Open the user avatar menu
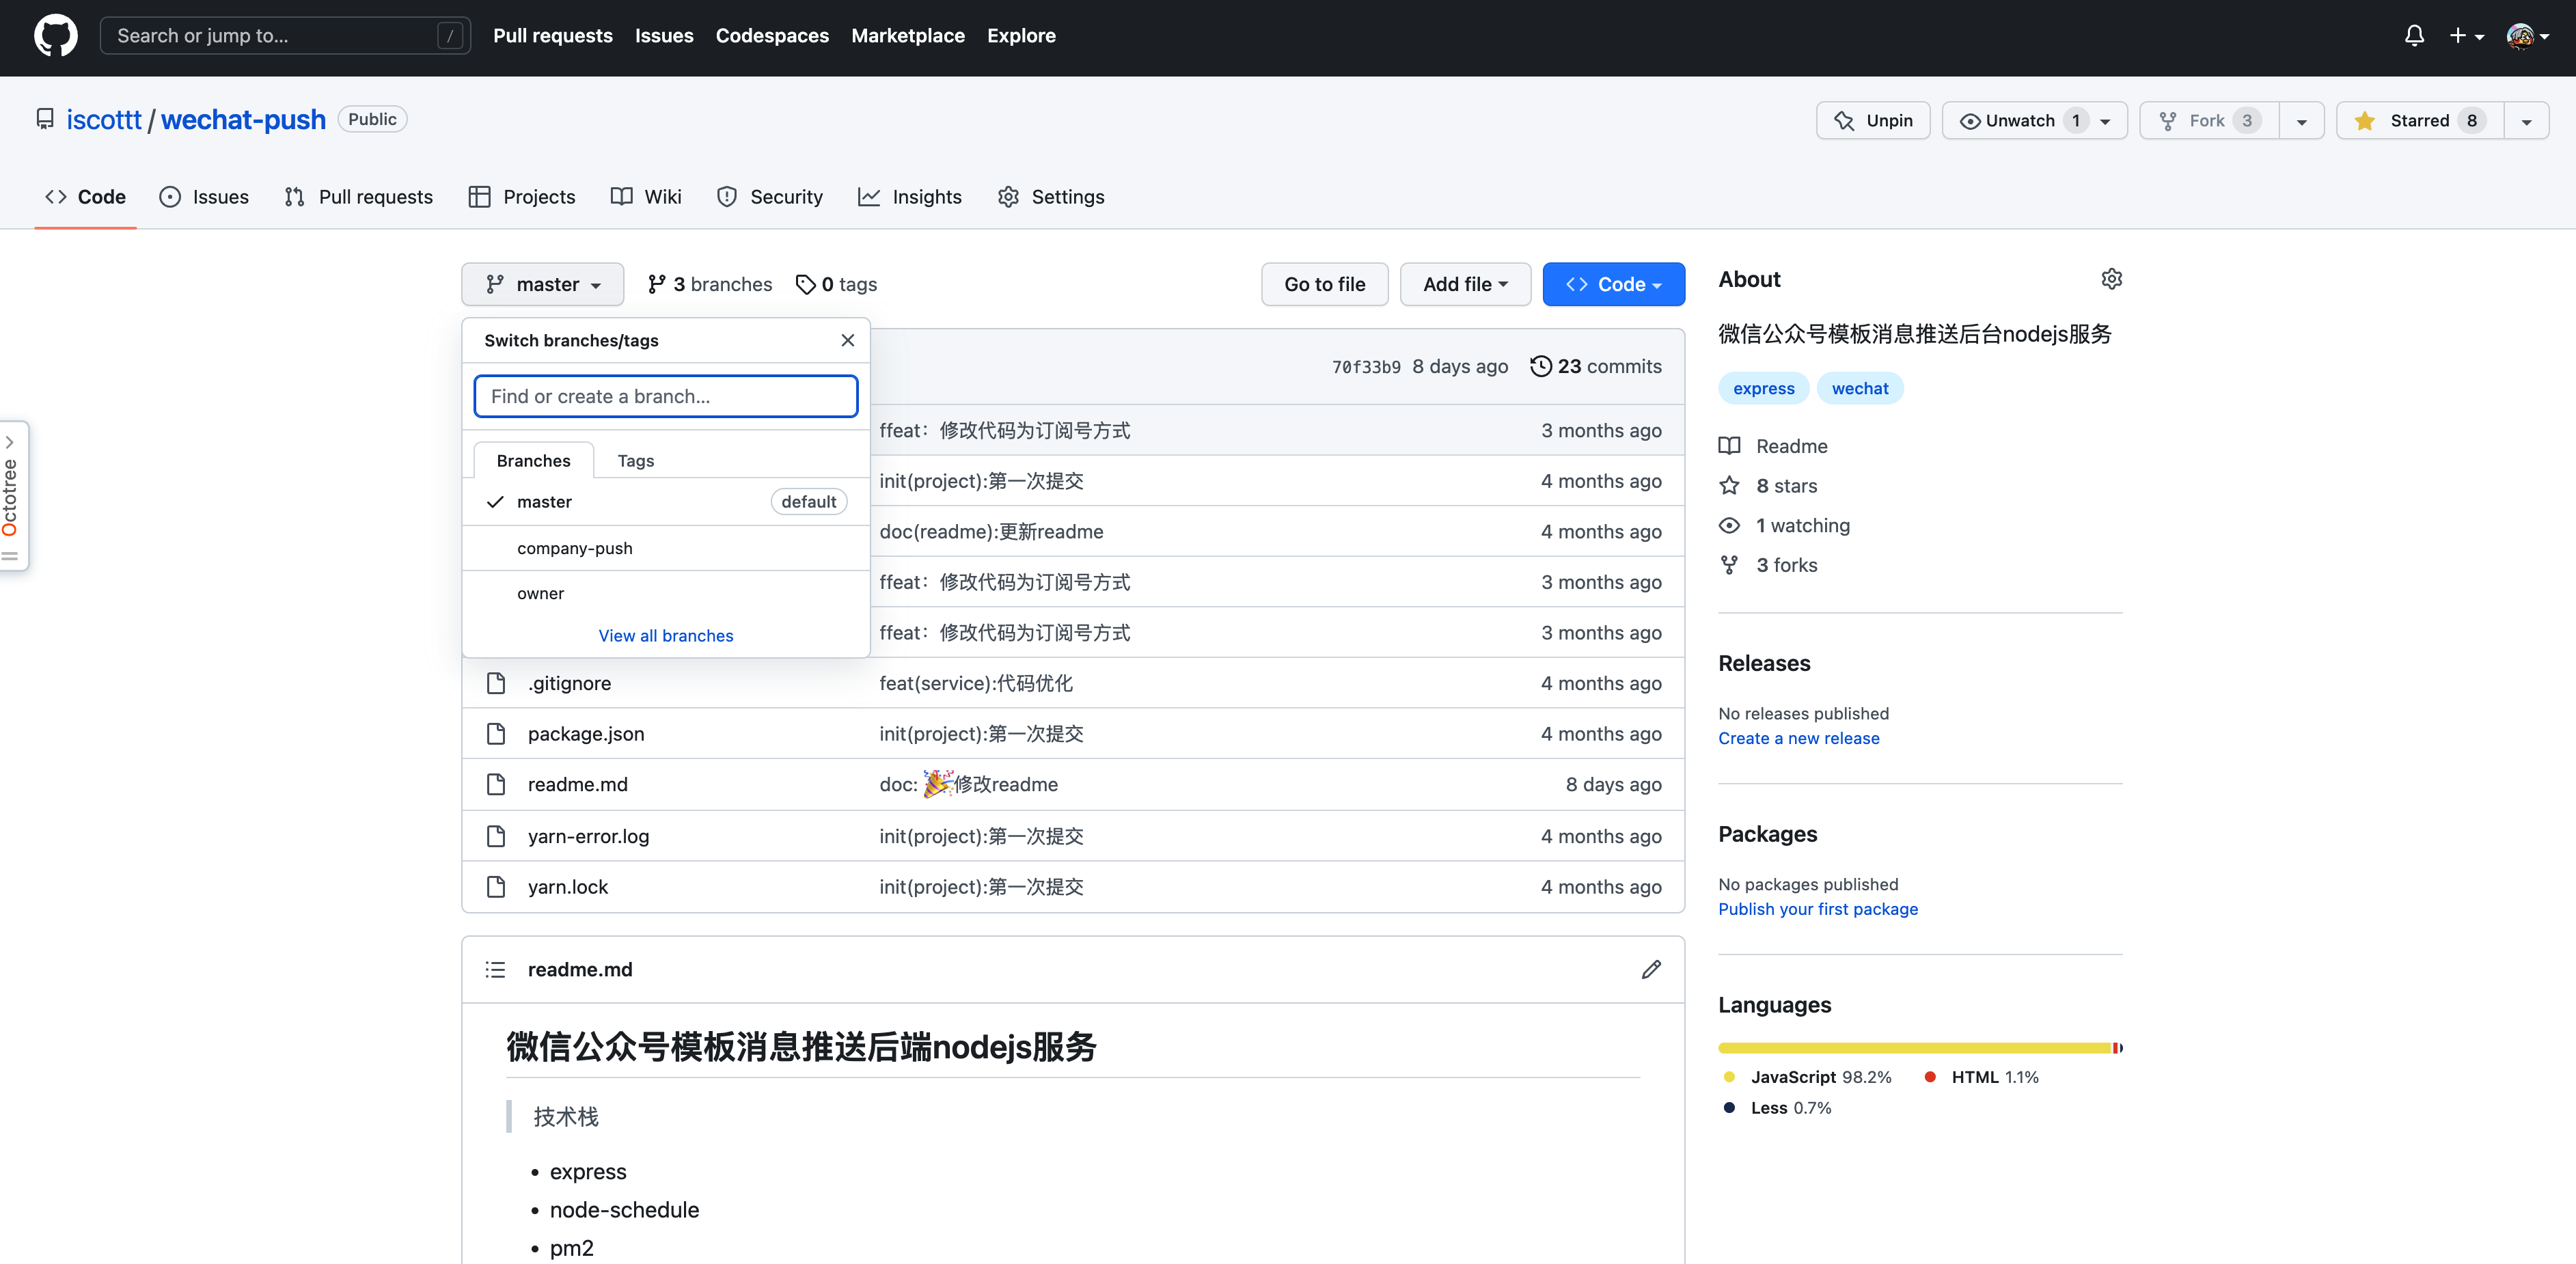Image resolution: width=2576 pixels, height=1264 pixels. [2527, 36]
